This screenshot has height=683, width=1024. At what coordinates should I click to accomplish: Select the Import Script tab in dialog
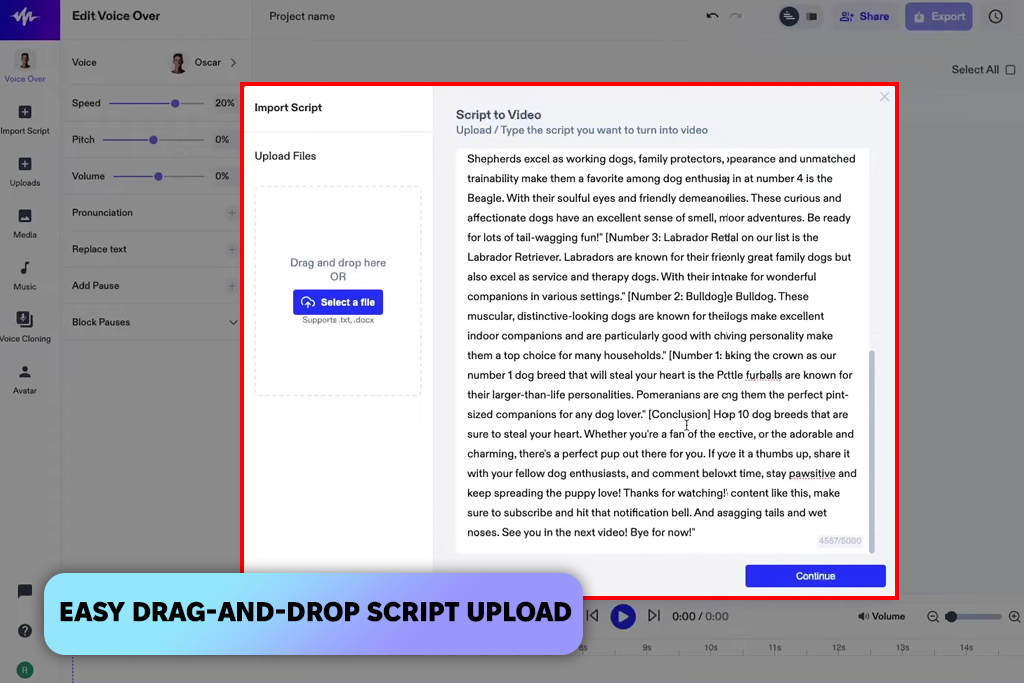click(x=288, y=107)
